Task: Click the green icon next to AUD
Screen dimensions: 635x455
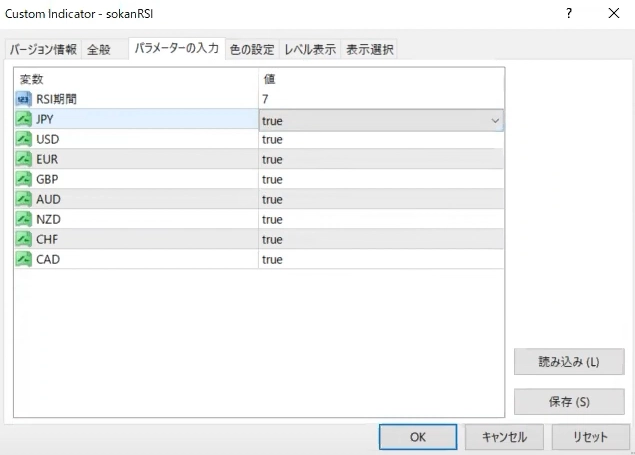Action: pos(23,199)
